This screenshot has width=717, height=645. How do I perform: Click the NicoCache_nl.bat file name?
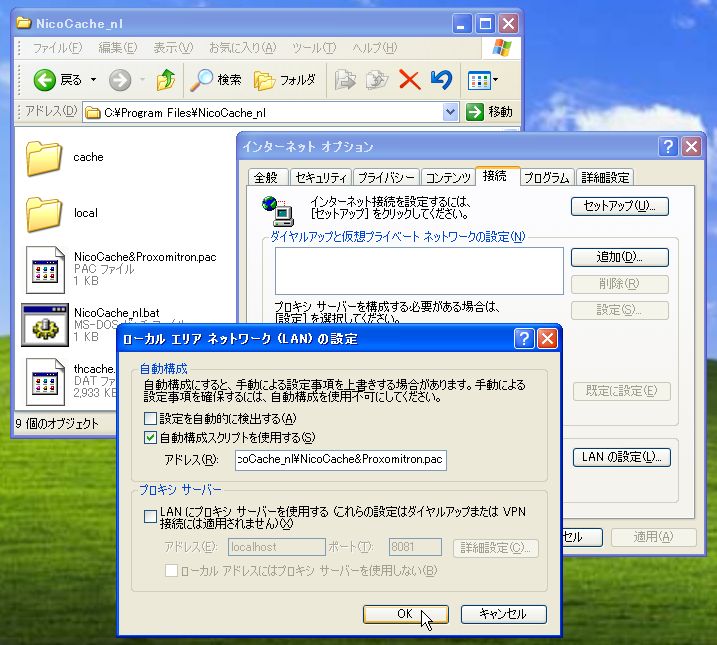click(x=117, y=313)
